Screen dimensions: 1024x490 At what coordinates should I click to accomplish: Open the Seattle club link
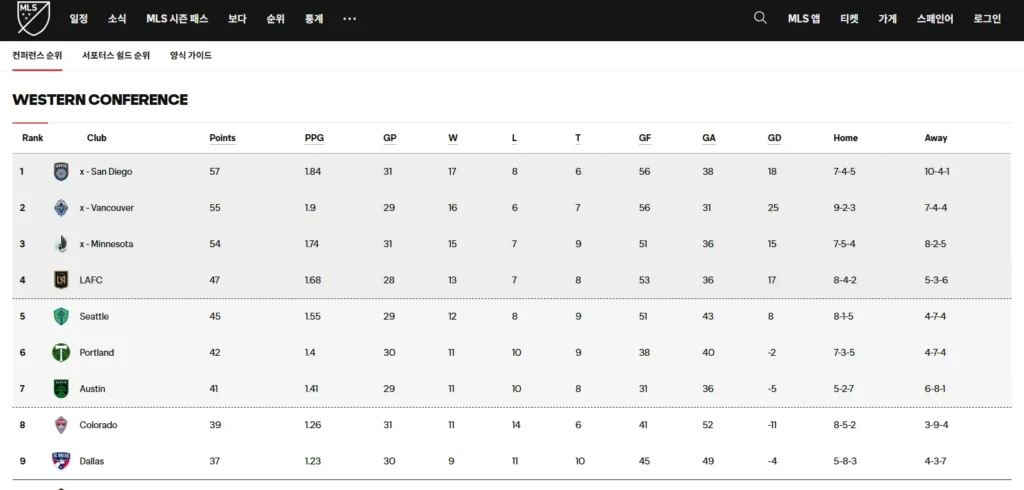(x=94, y=316)
